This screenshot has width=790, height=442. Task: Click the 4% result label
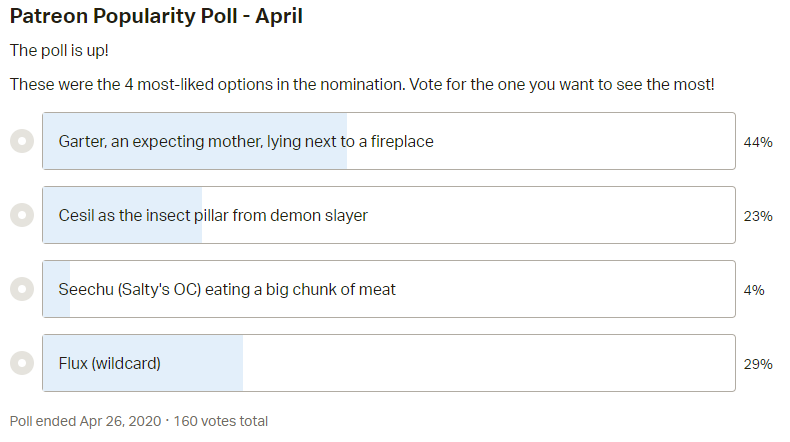click(754, 290)
